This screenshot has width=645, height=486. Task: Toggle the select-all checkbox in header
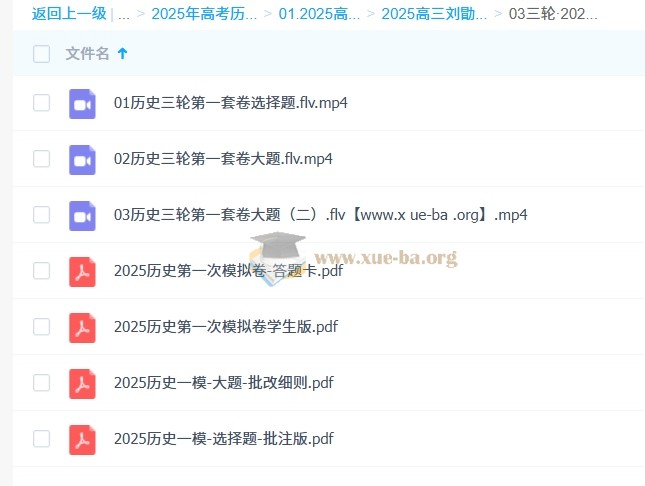tap(41, 54)
